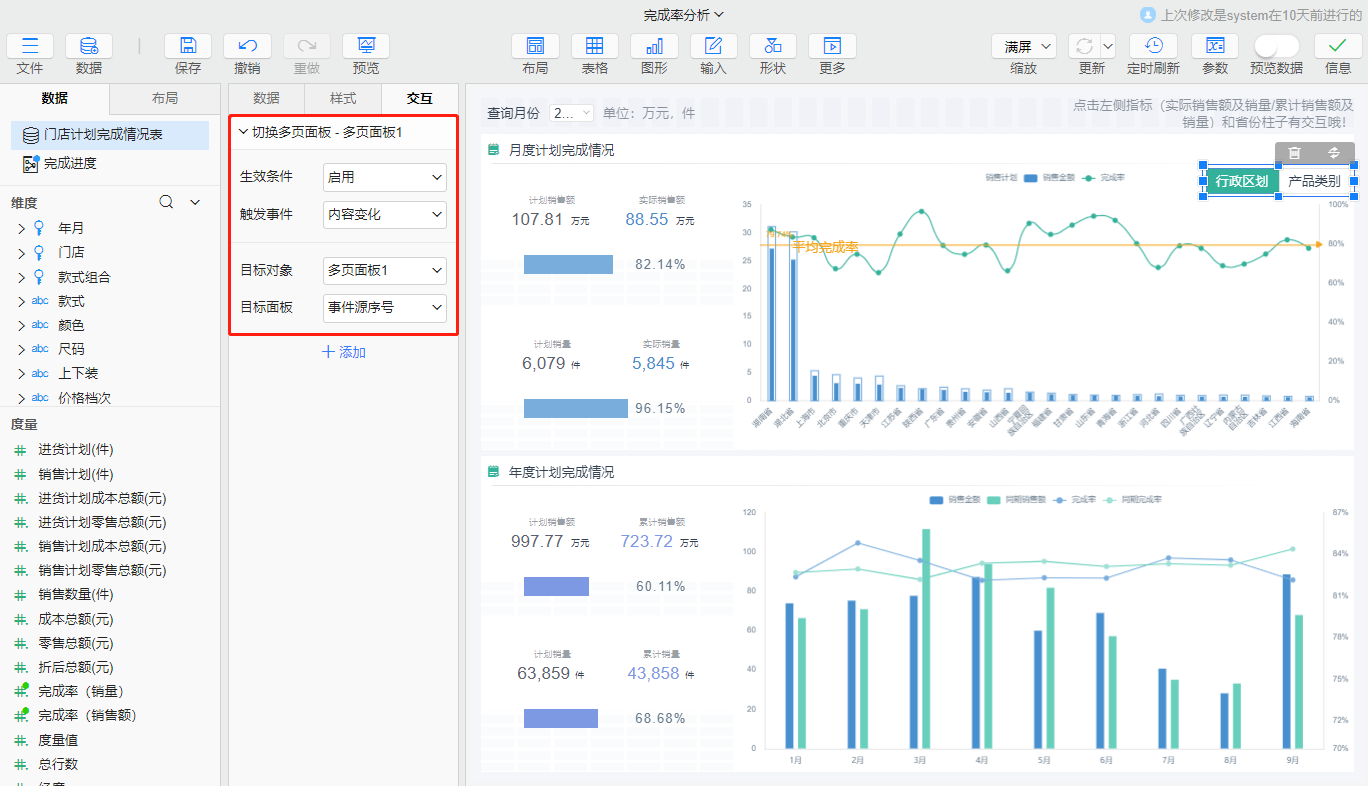This screenshot has width=1368, height=786.
Task: Open the Table (表格) component icon
Action: click(594, 46)
